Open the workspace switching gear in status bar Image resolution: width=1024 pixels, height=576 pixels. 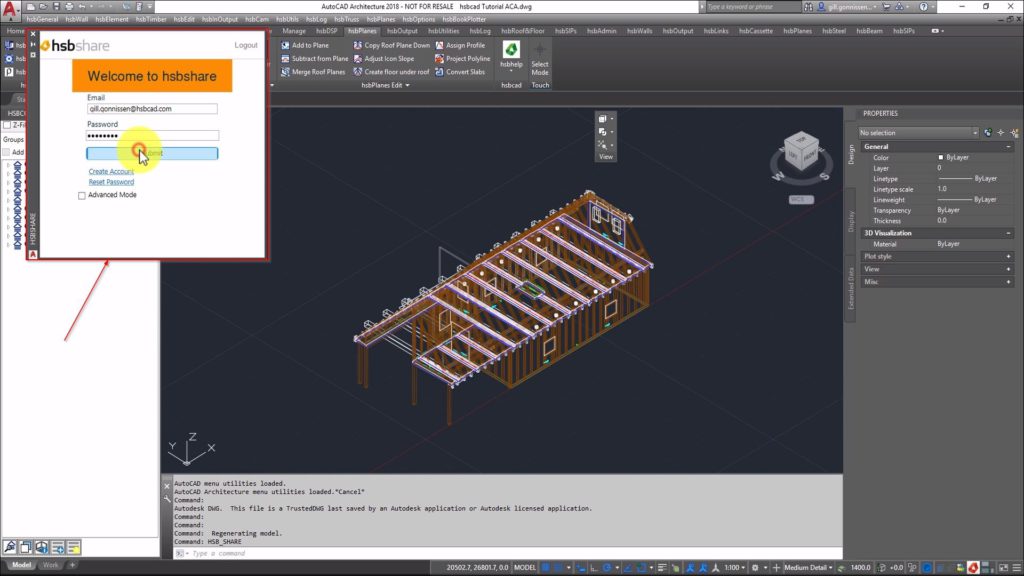tap(755, 568)
